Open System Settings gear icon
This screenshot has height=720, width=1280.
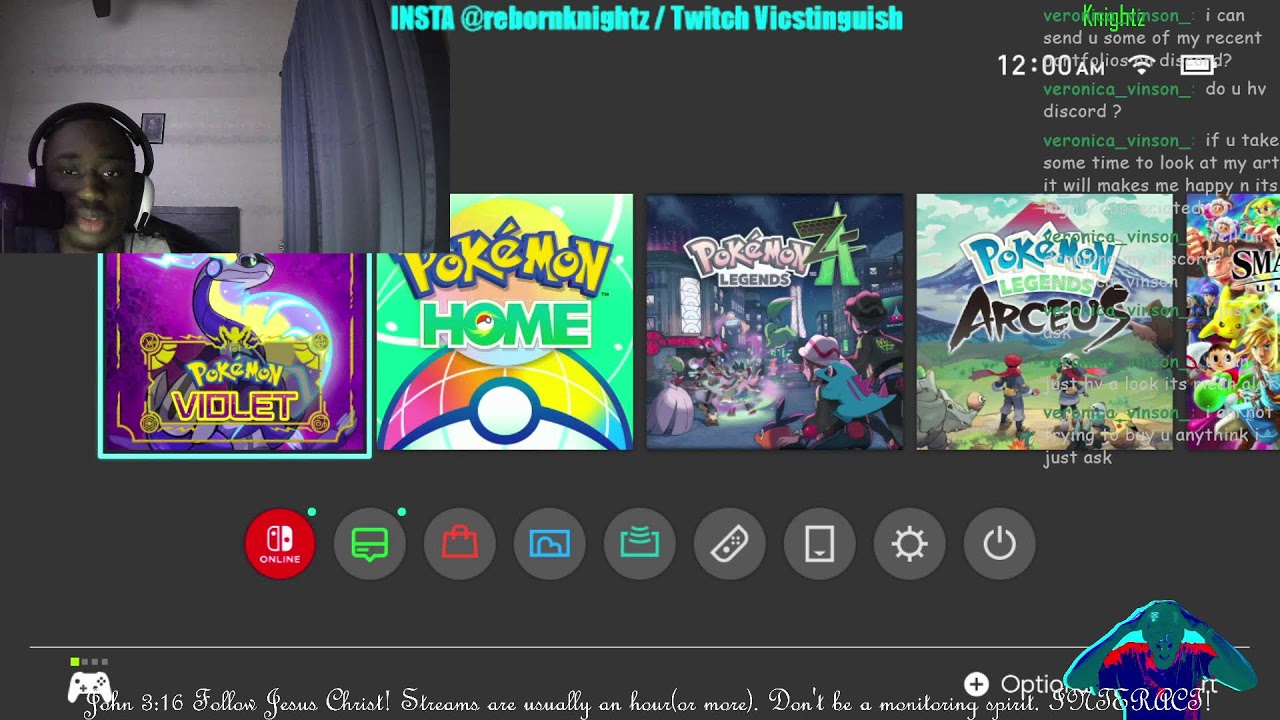910,543
